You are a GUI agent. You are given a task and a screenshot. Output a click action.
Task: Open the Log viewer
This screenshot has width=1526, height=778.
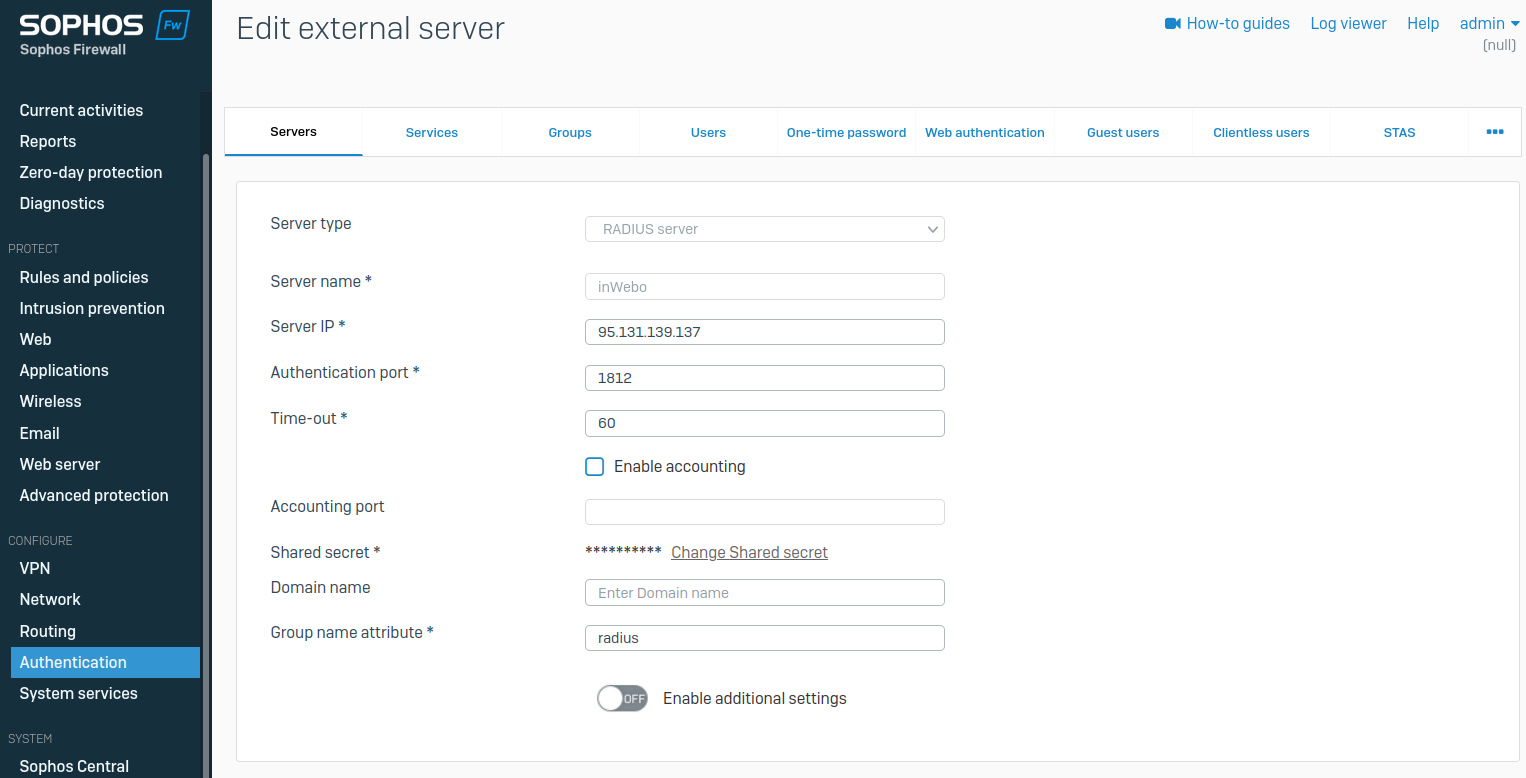click(1347, 23)
